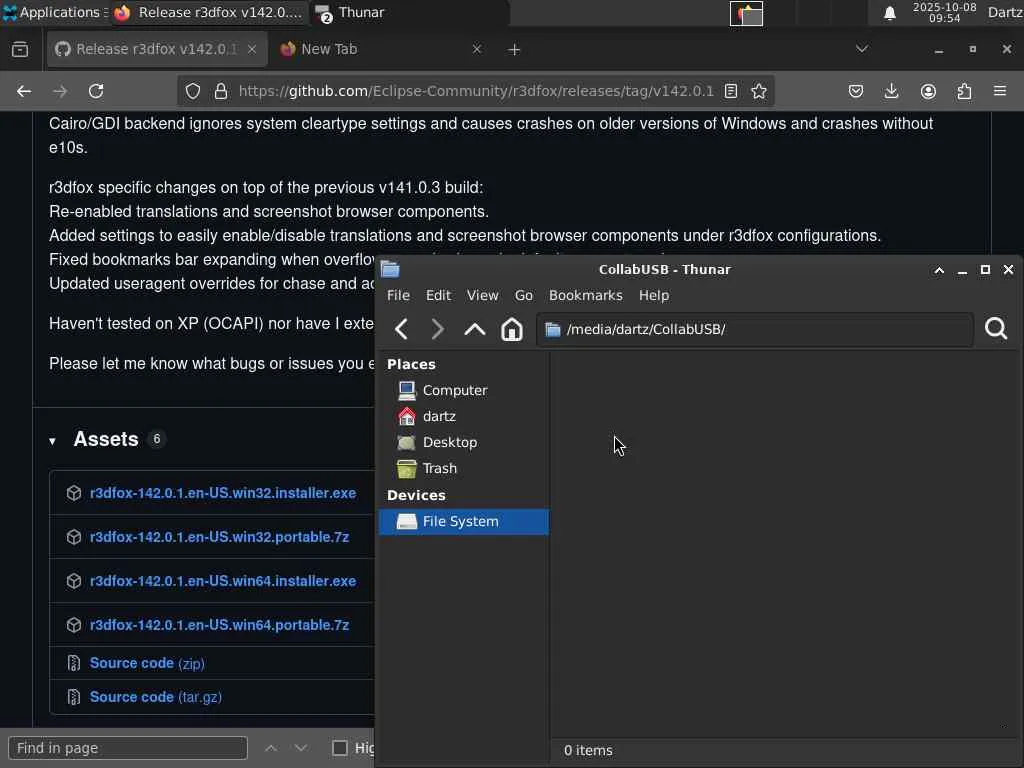This screenshot has width=1024, height=768.
Task: Open notification bell in panel
Action: click(x=889, y=13)
